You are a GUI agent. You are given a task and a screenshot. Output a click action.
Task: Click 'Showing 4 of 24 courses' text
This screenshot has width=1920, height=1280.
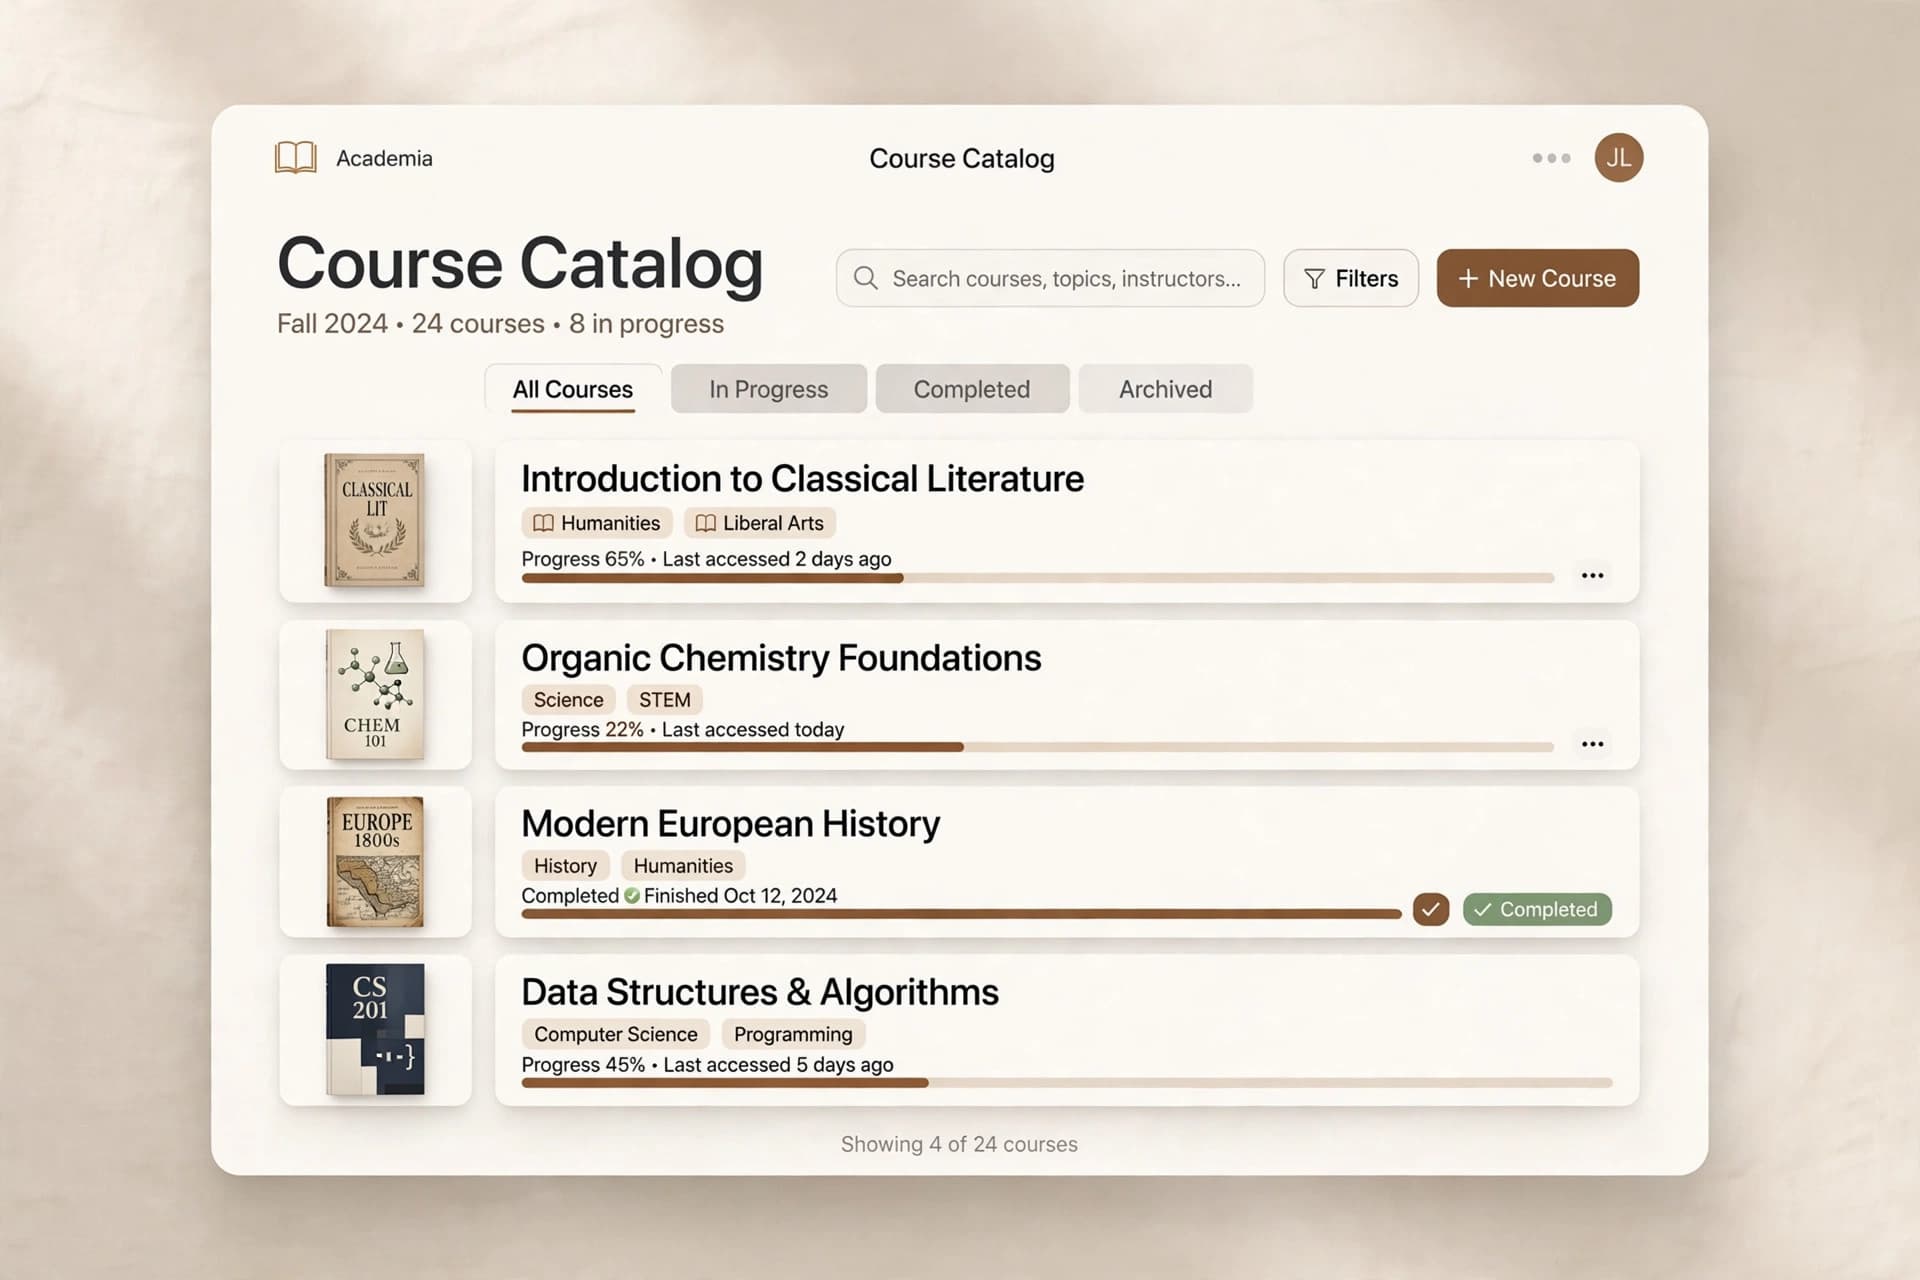pos(959,1144)
